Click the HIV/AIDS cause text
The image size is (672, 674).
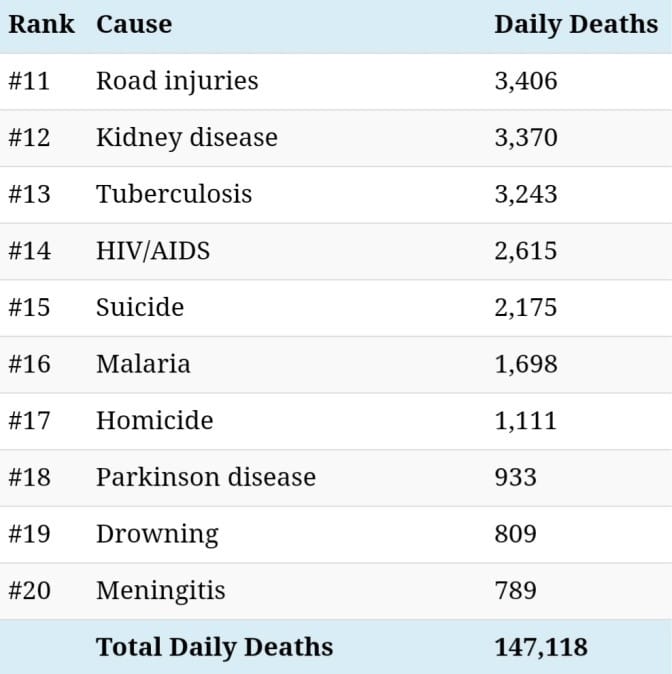153,250
